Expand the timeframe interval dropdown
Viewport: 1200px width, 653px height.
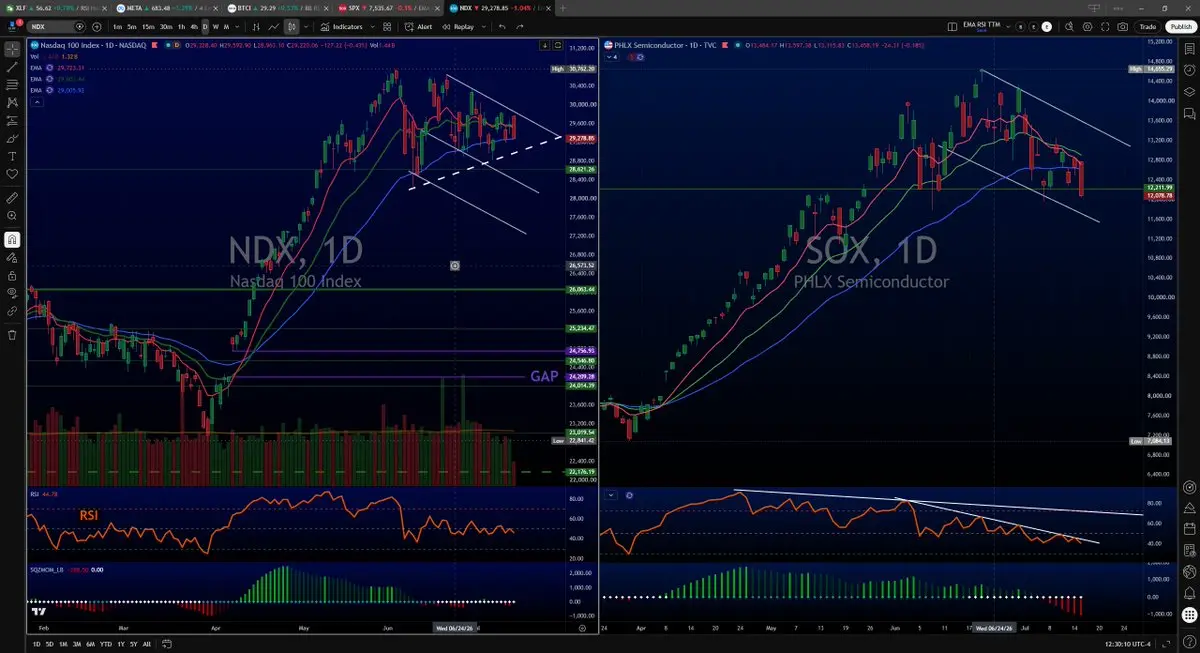tap(237, 27)
